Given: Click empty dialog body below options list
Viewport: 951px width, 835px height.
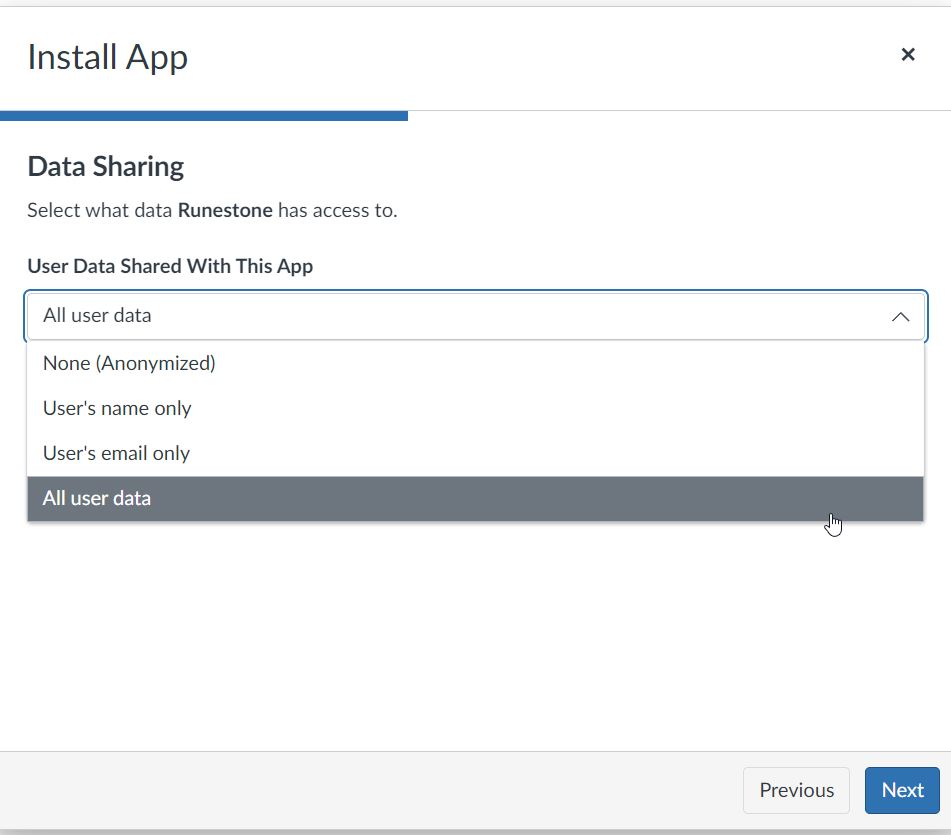Looking at the screenshot, I should [x=476, y=637].
